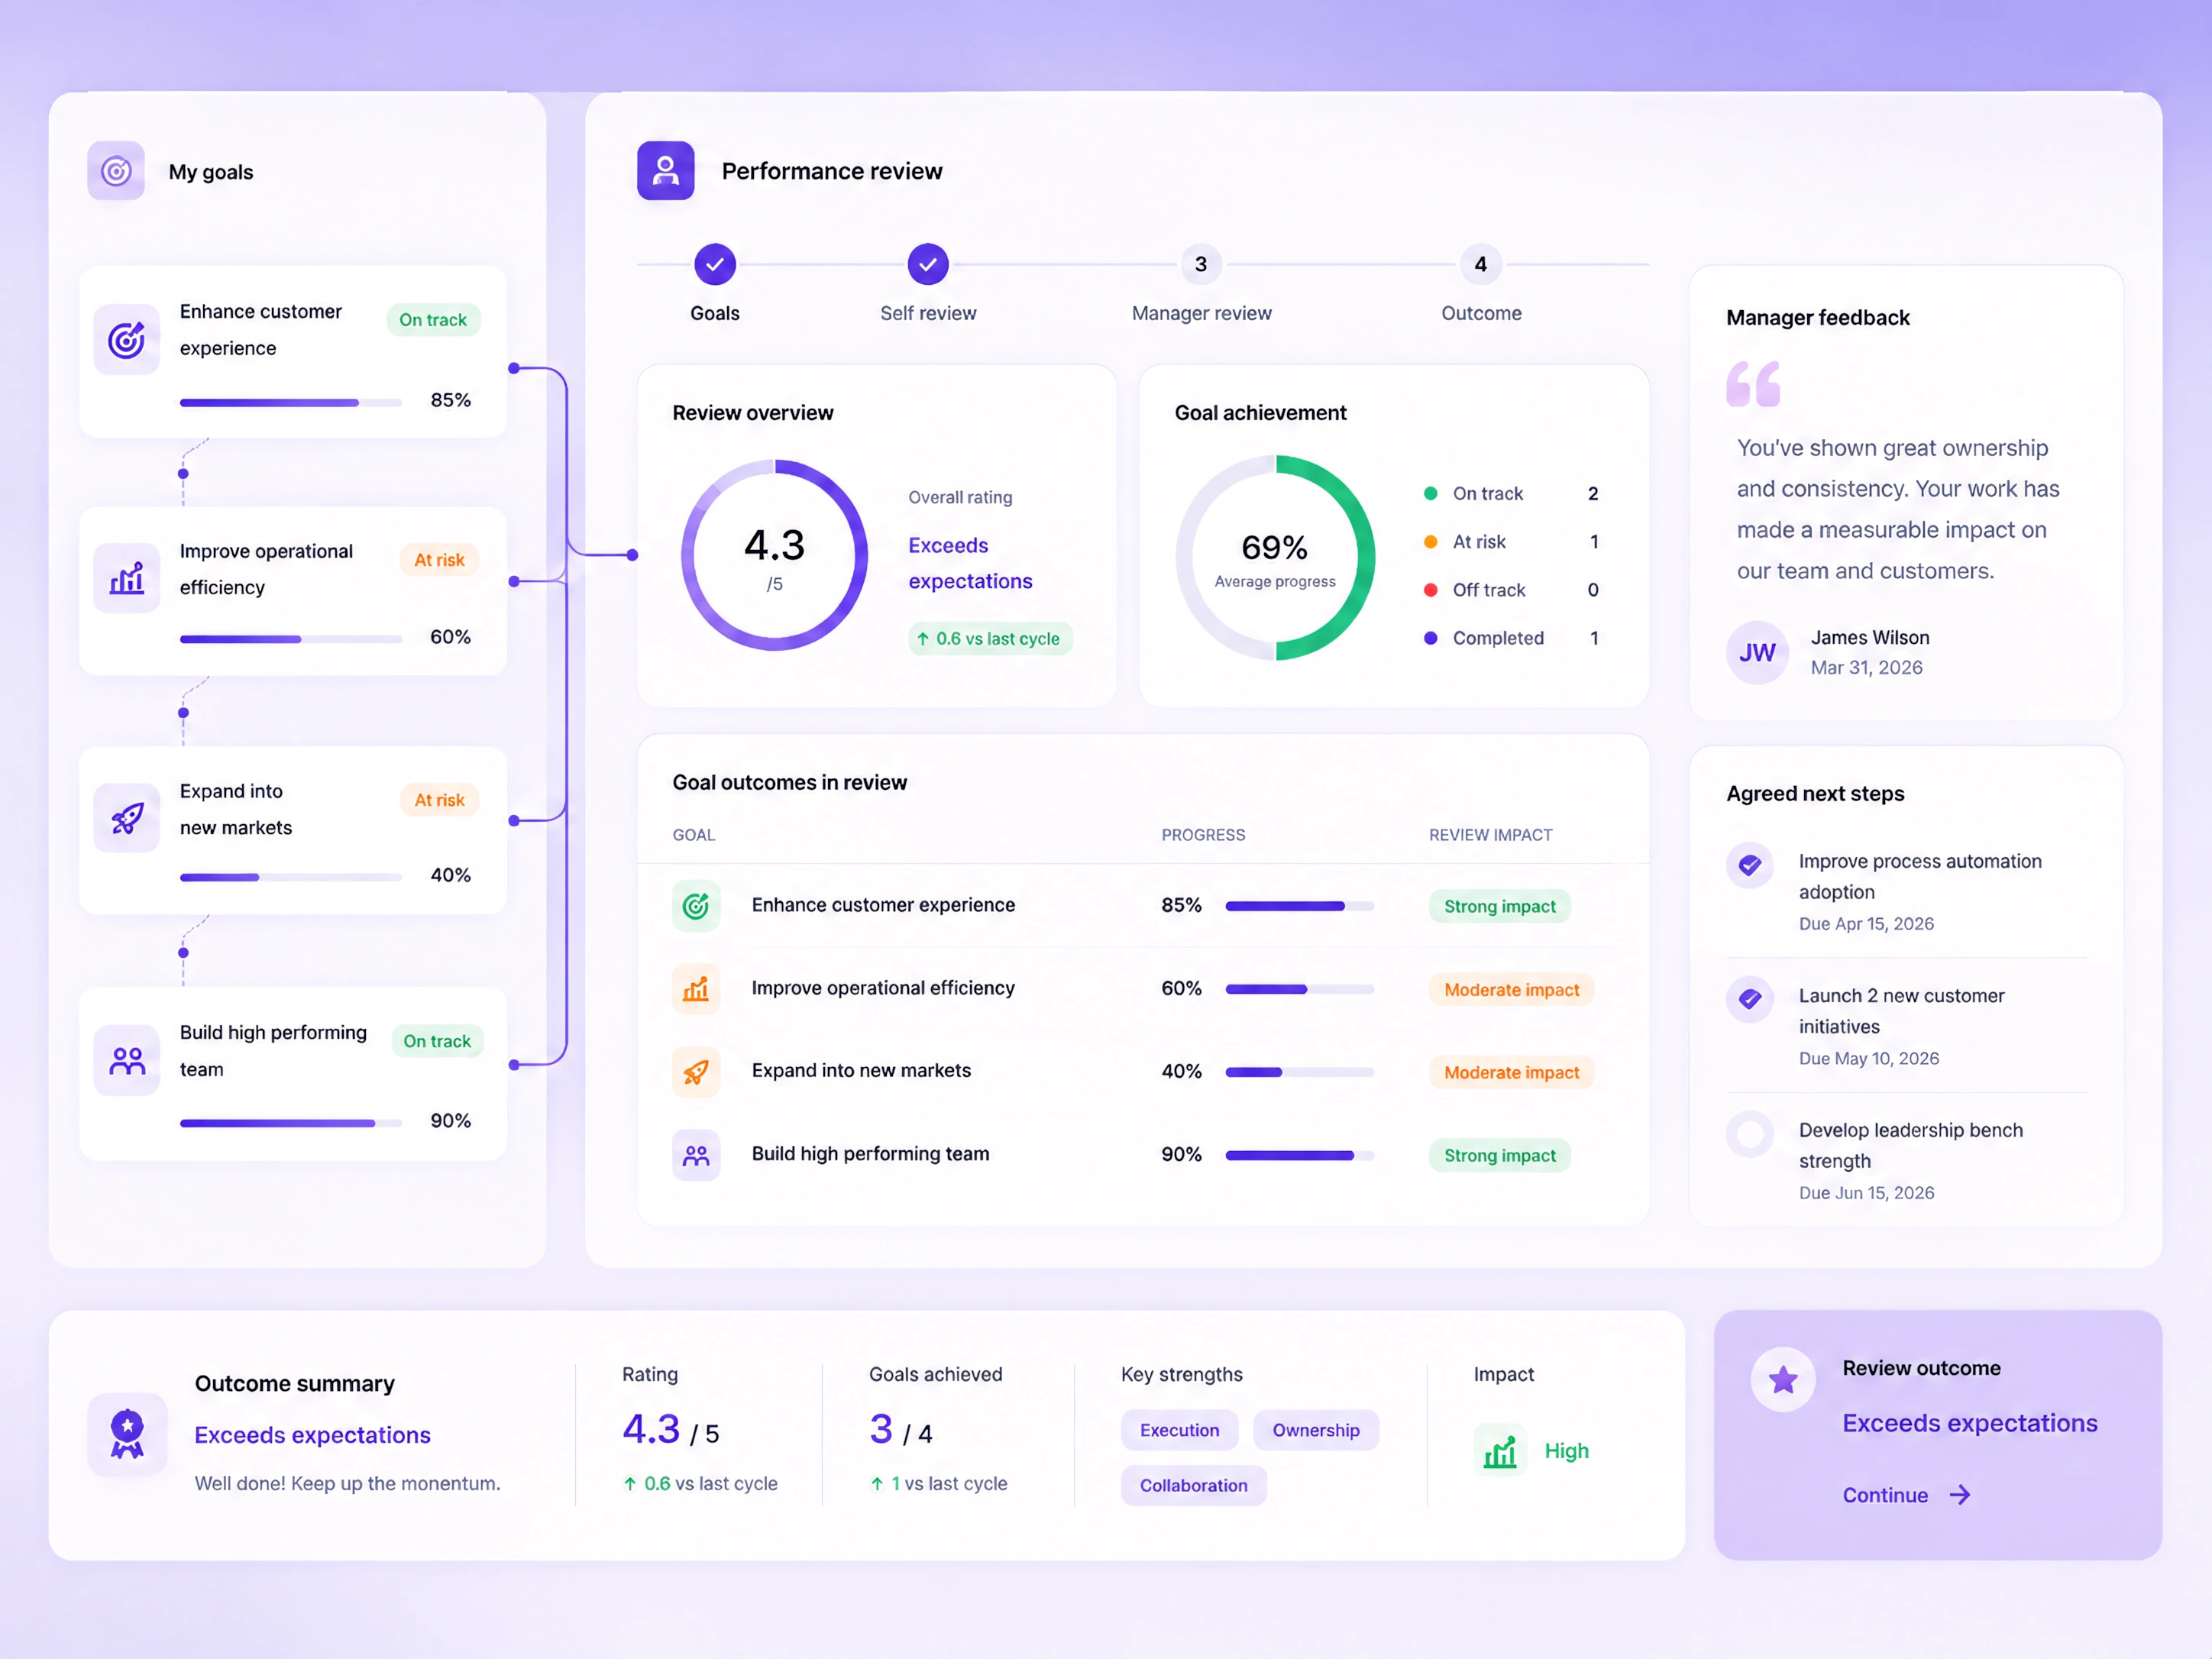Click the Due Jun 15, 2026 date
Image resolution: width=2212 pixels, height=1659 pixels.
pos(1866,1193)
